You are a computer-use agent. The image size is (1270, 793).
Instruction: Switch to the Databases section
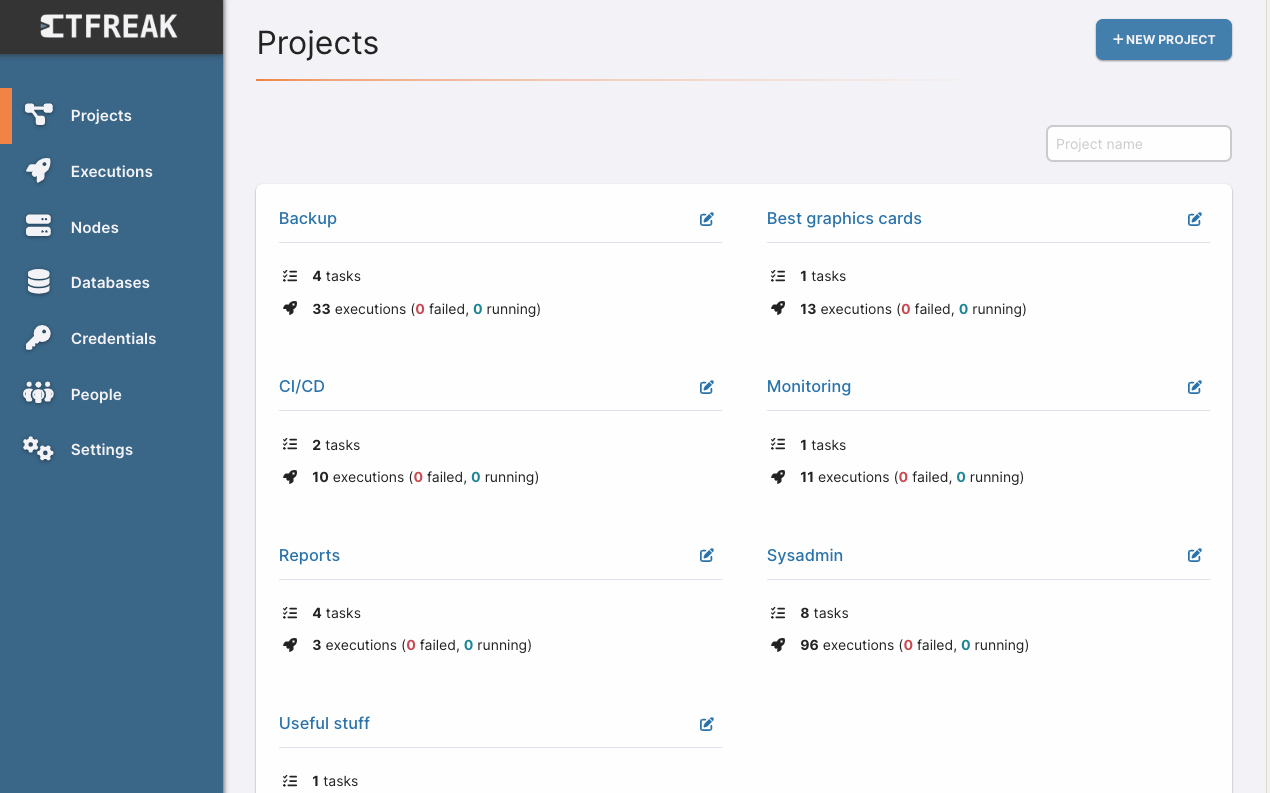click(111, 282)
